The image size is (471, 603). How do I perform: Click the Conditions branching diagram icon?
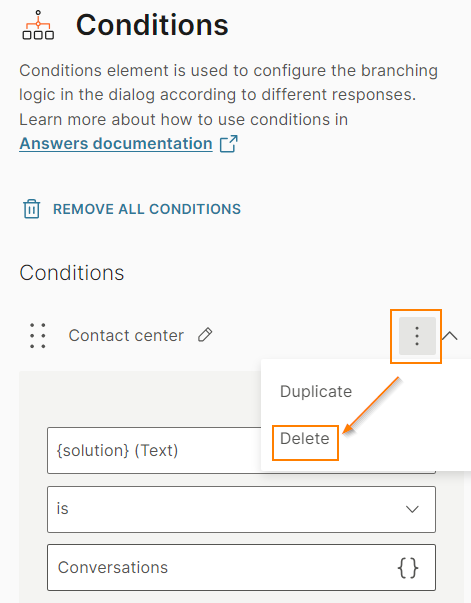coord(38,25)
